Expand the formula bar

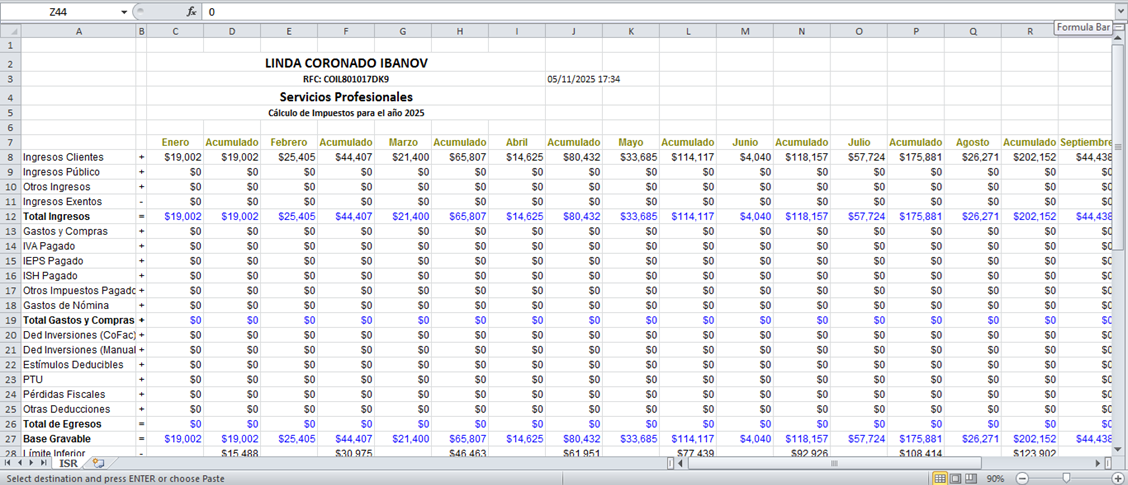point(1120,12)
